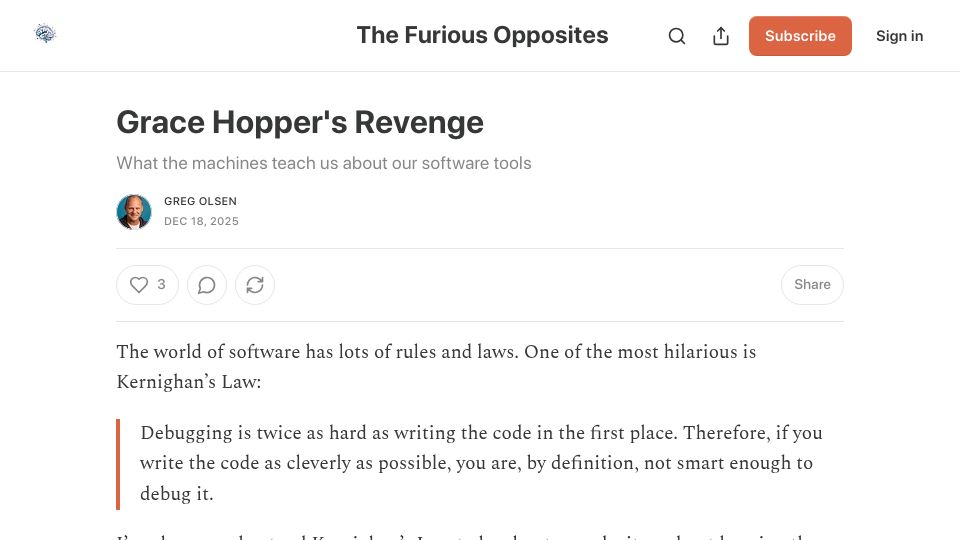Click the DEC 18, 2025 date

click(201, 221)
